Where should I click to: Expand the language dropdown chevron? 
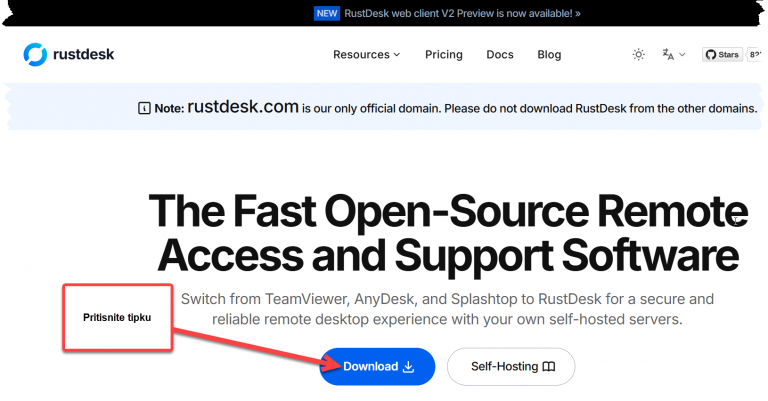pos(682,55)
